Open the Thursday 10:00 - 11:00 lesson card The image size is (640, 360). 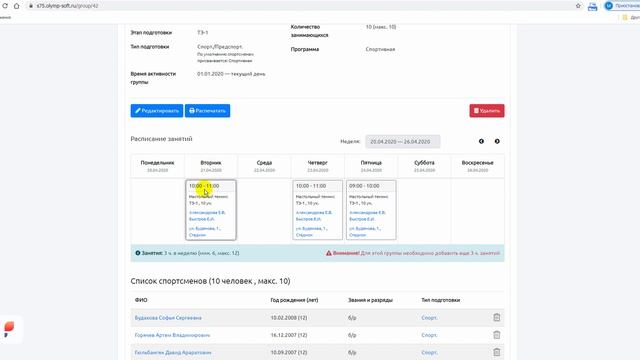pos(318,210)
